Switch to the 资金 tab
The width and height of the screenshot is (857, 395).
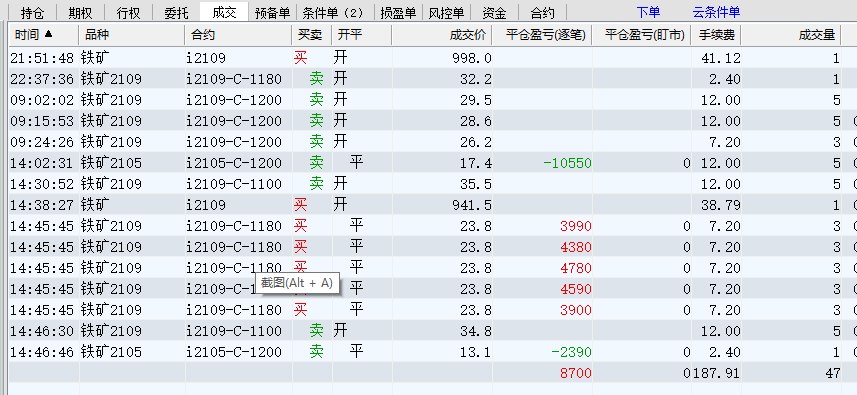tap(494, 12)
